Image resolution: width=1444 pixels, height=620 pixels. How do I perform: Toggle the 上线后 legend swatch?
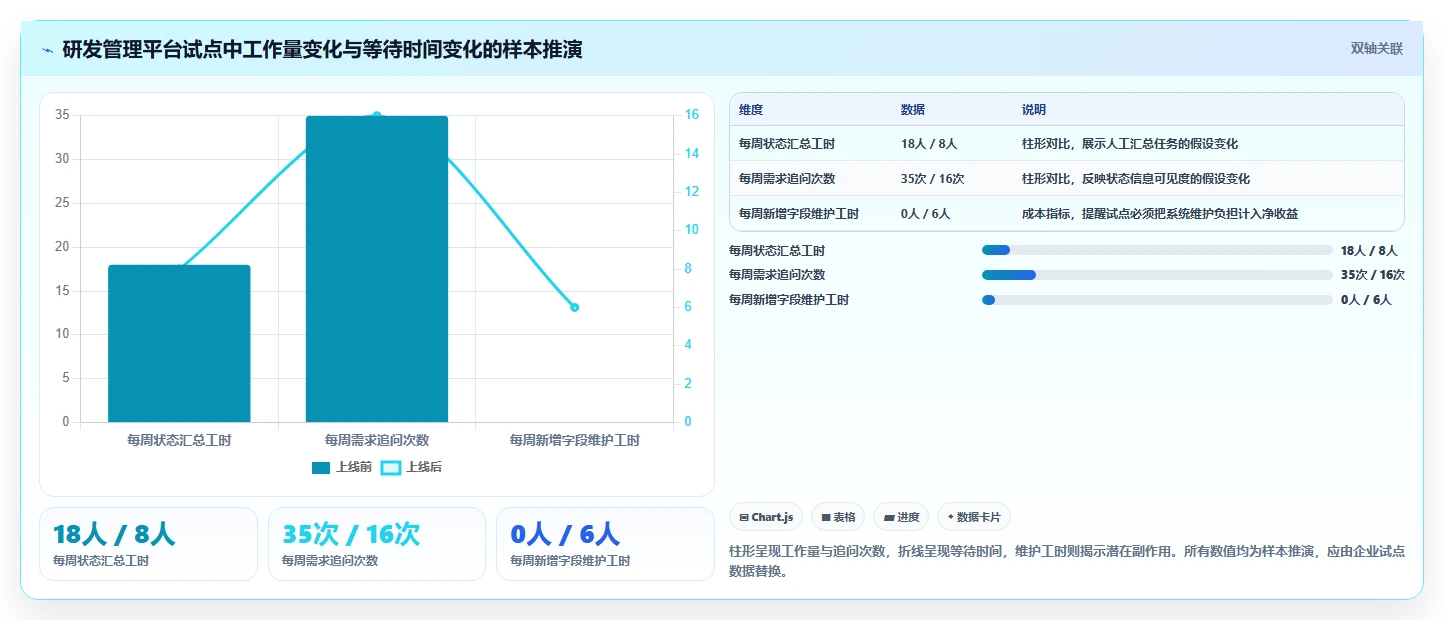(391, 467)
